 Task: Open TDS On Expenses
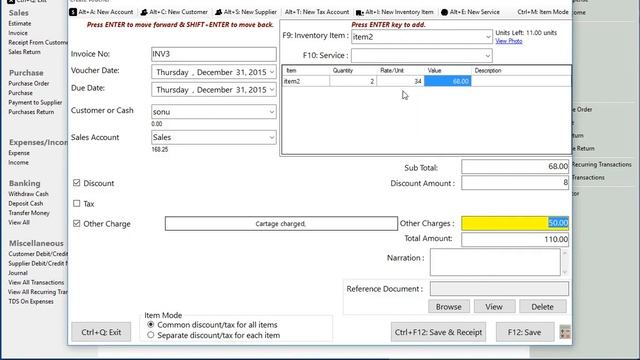pyautogui.click(x=31, y=302)
